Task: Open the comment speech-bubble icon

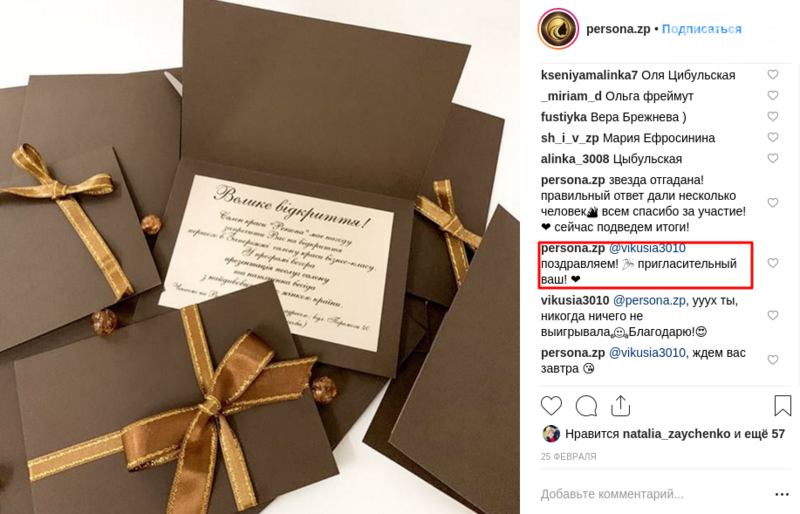Action: [x=586, y=406]
